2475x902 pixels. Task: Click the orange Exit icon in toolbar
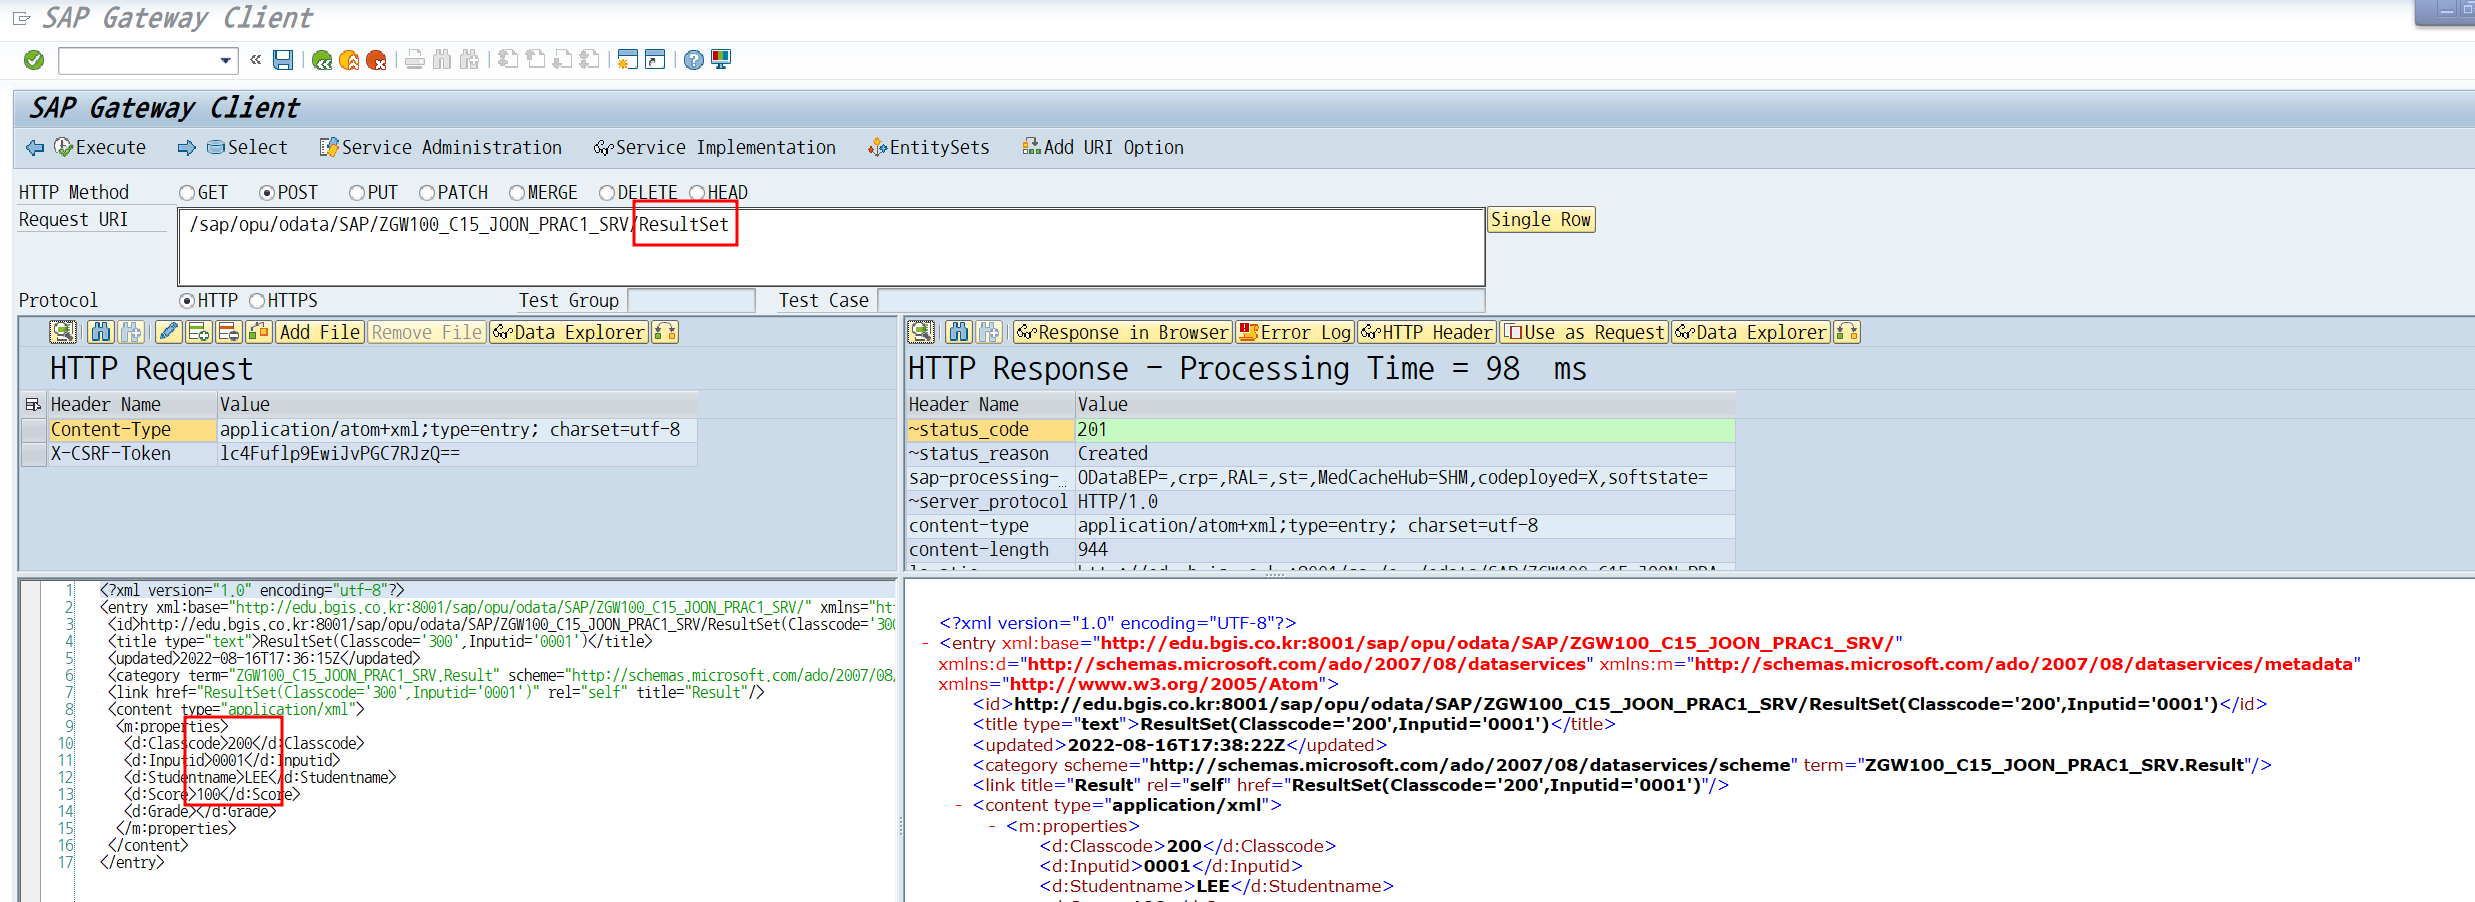coord(349,61)
